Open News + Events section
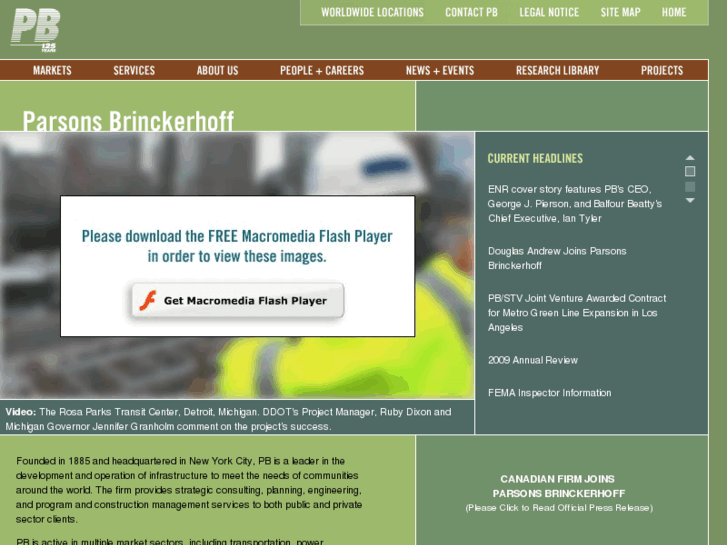727x545 pixels. pyautogui.click(x=440, y=71)
